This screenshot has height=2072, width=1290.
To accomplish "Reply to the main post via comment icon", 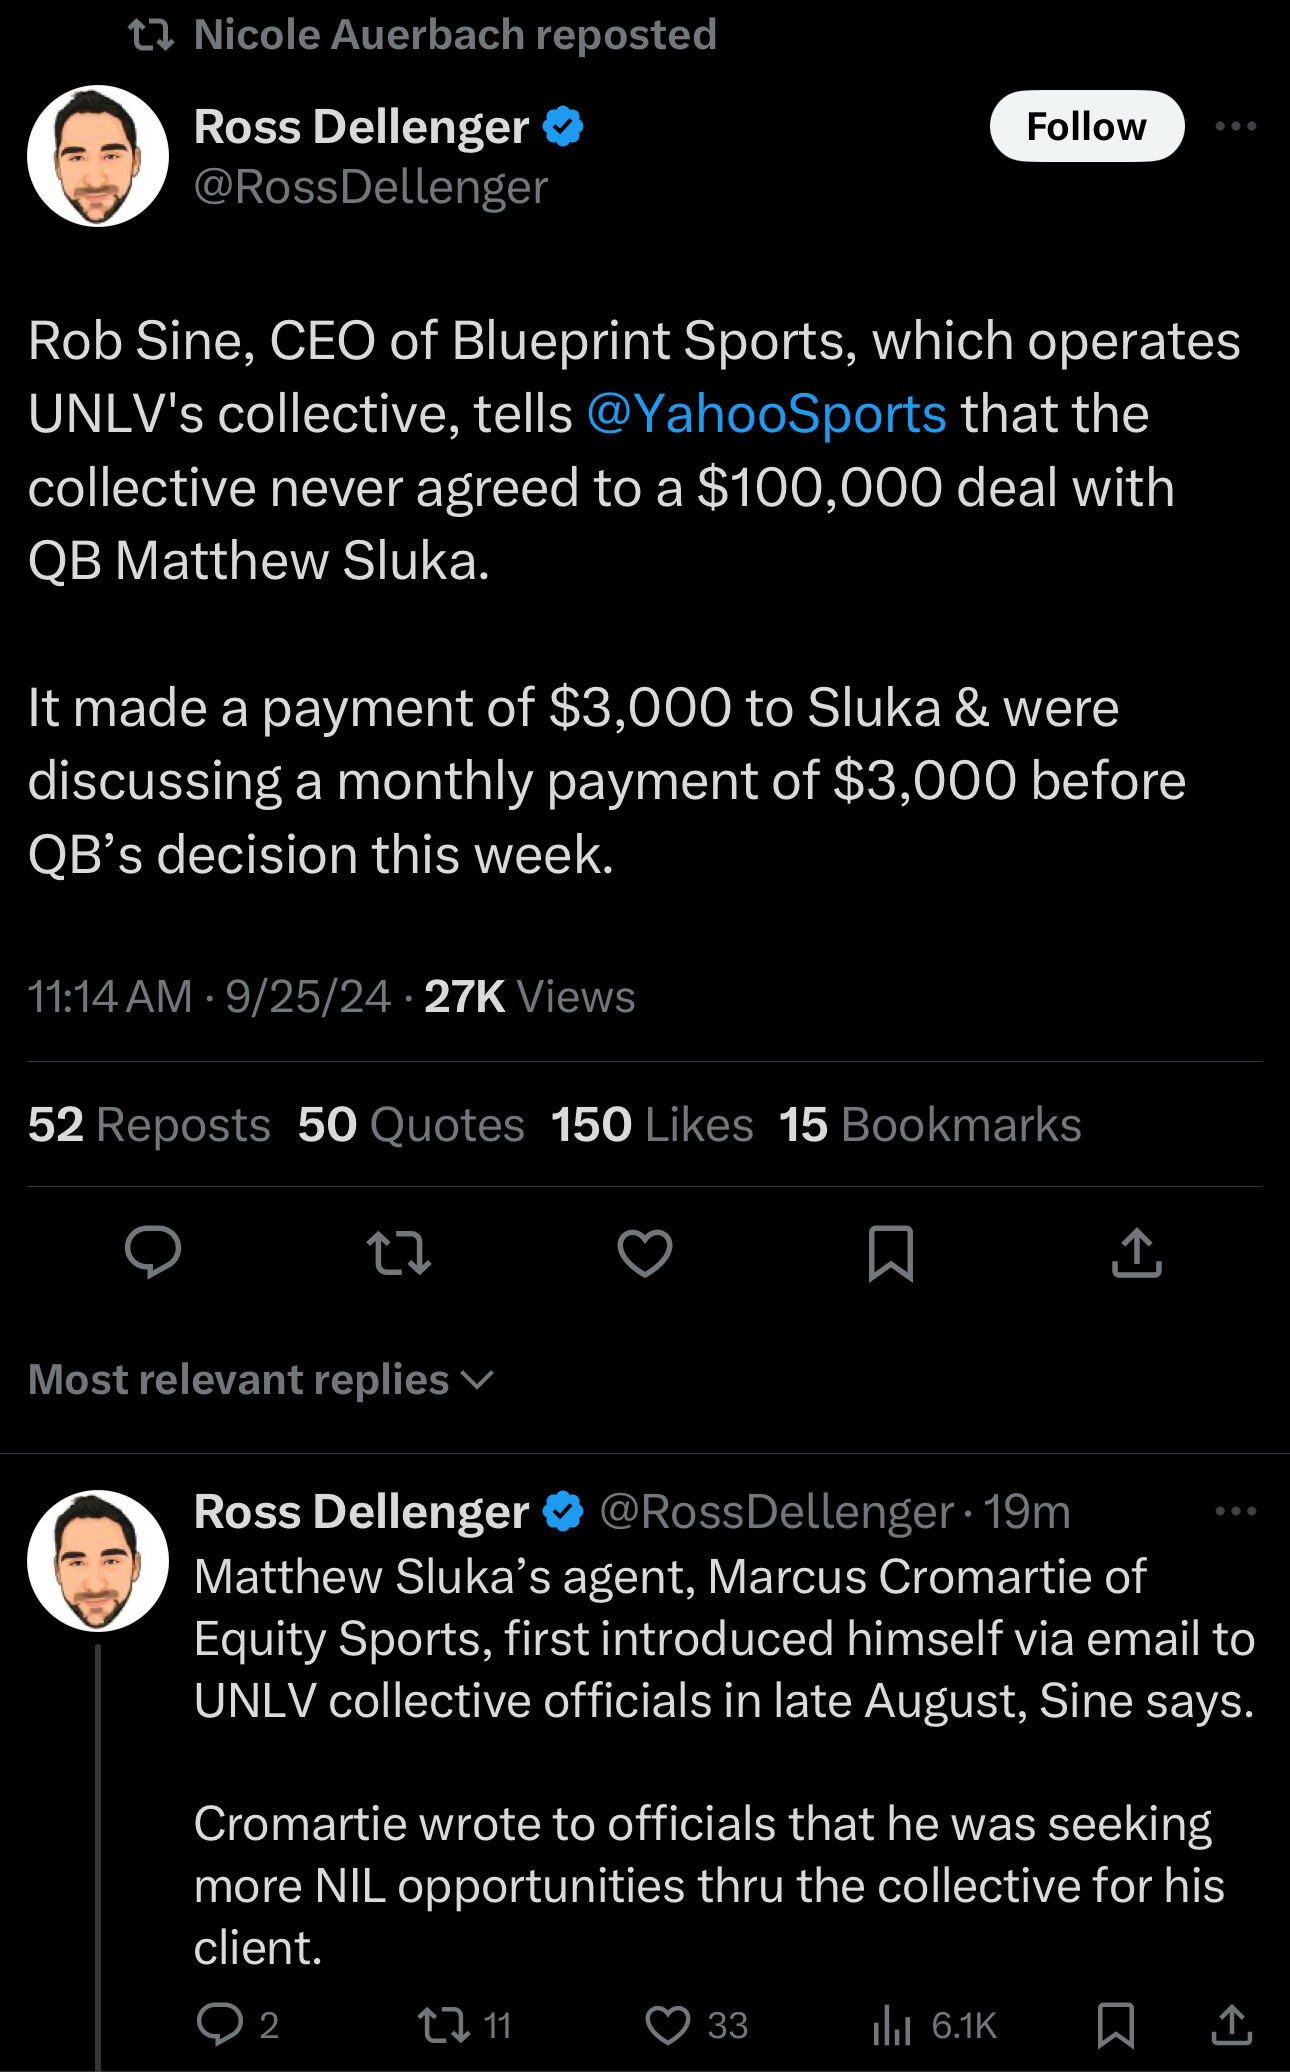I will [152, 1252].
